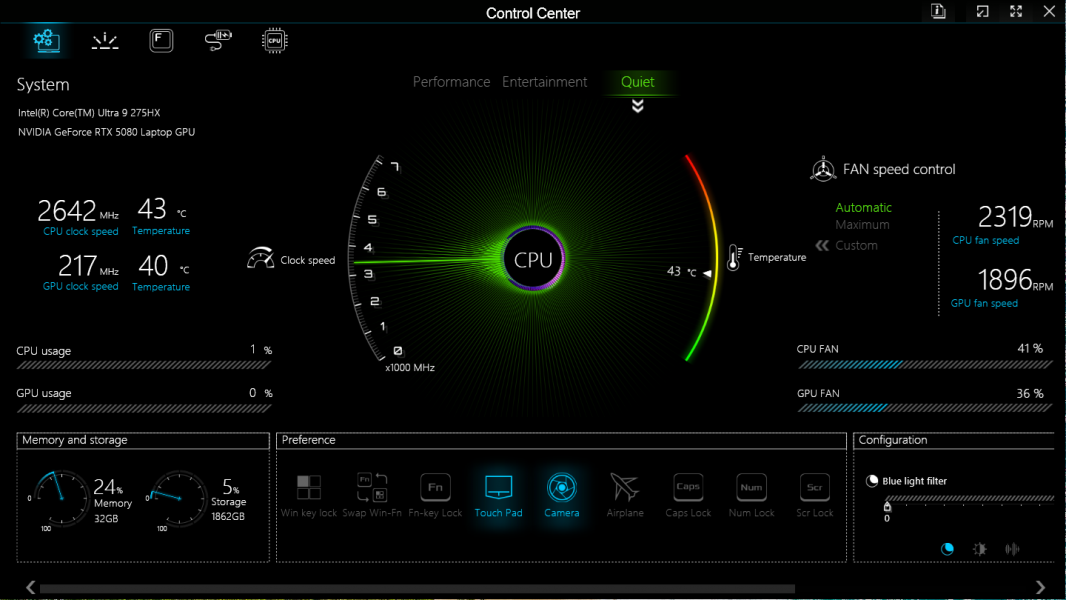Click the GPU FAN percentage bar
1066x600 pixels.
point(925,408)
